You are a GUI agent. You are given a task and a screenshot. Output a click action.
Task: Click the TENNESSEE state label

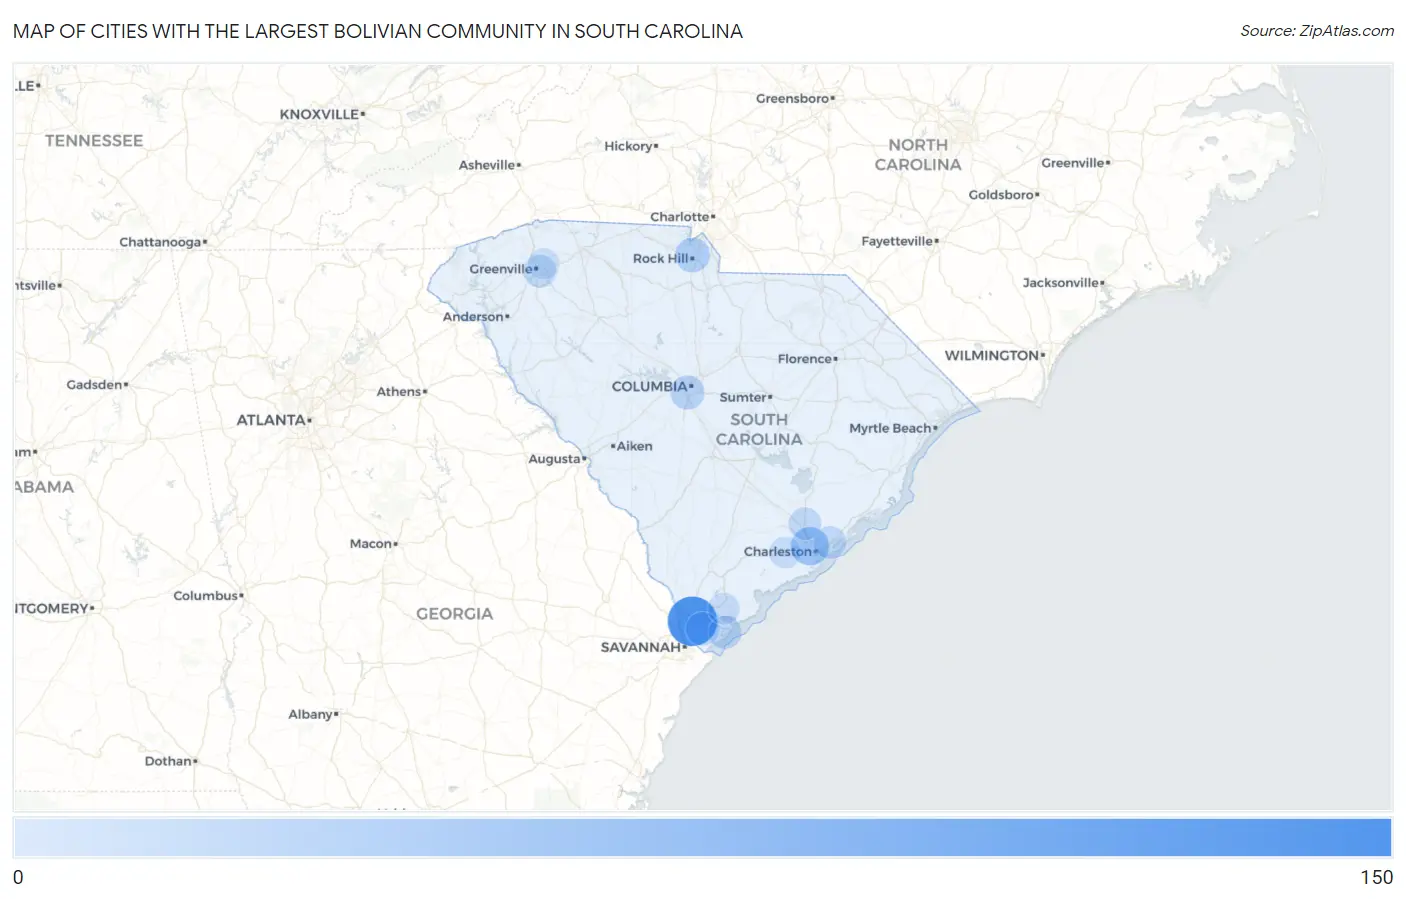pos(94,141)
